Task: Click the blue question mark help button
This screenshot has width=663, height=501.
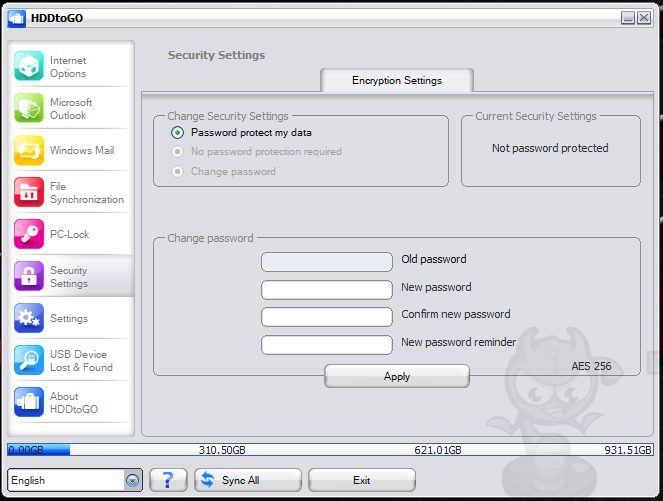Action: tap(168, 480)
